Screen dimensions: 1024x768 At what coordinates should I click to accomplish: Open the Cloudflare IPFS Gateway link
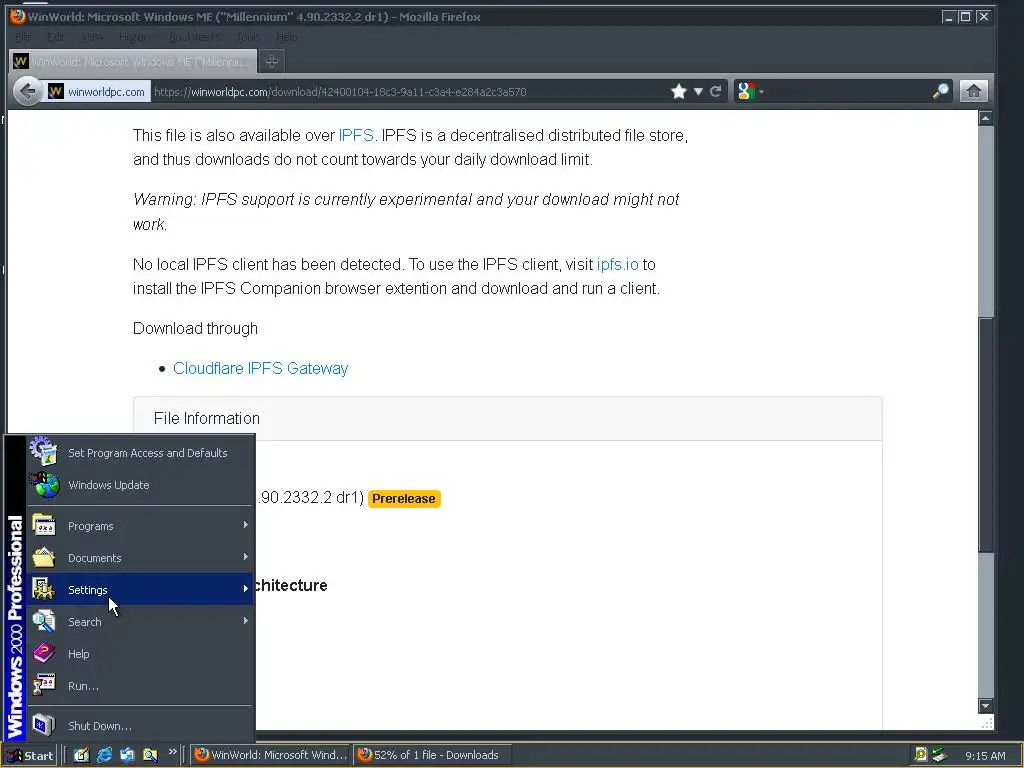(x=261, y=368)
